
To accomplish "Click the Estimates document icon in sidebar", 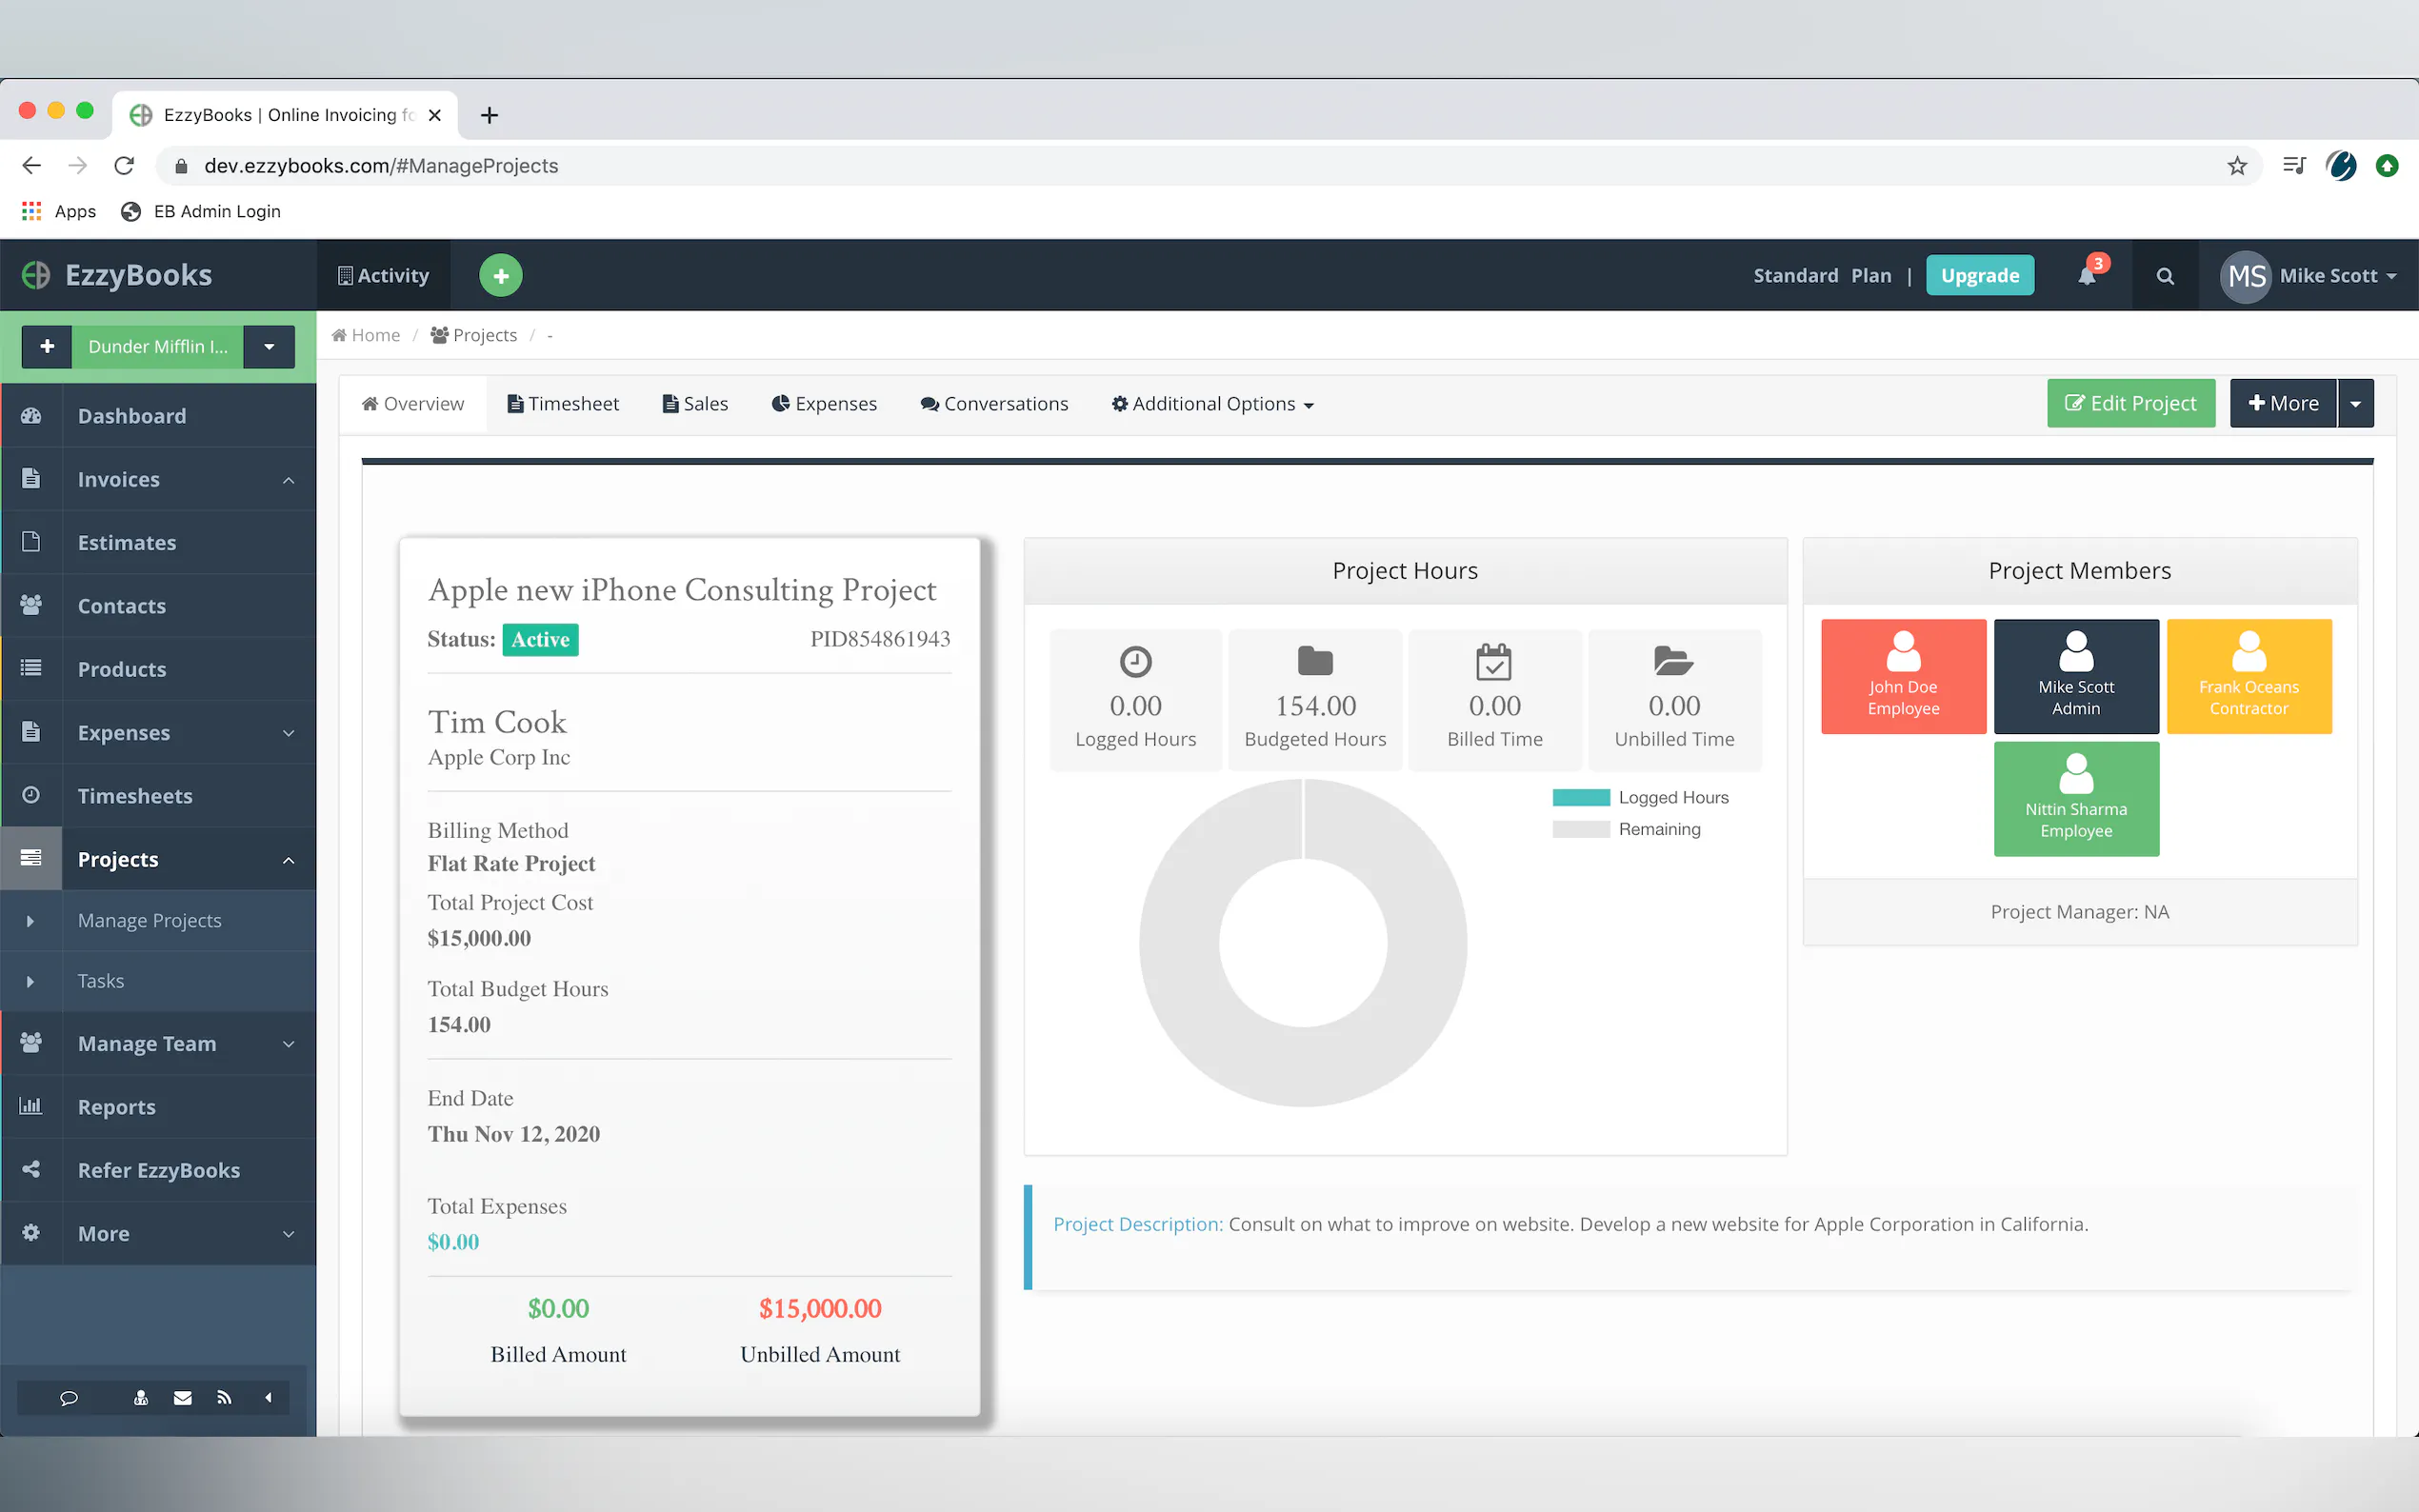I will pyautogui.click(x=31, y=542).
